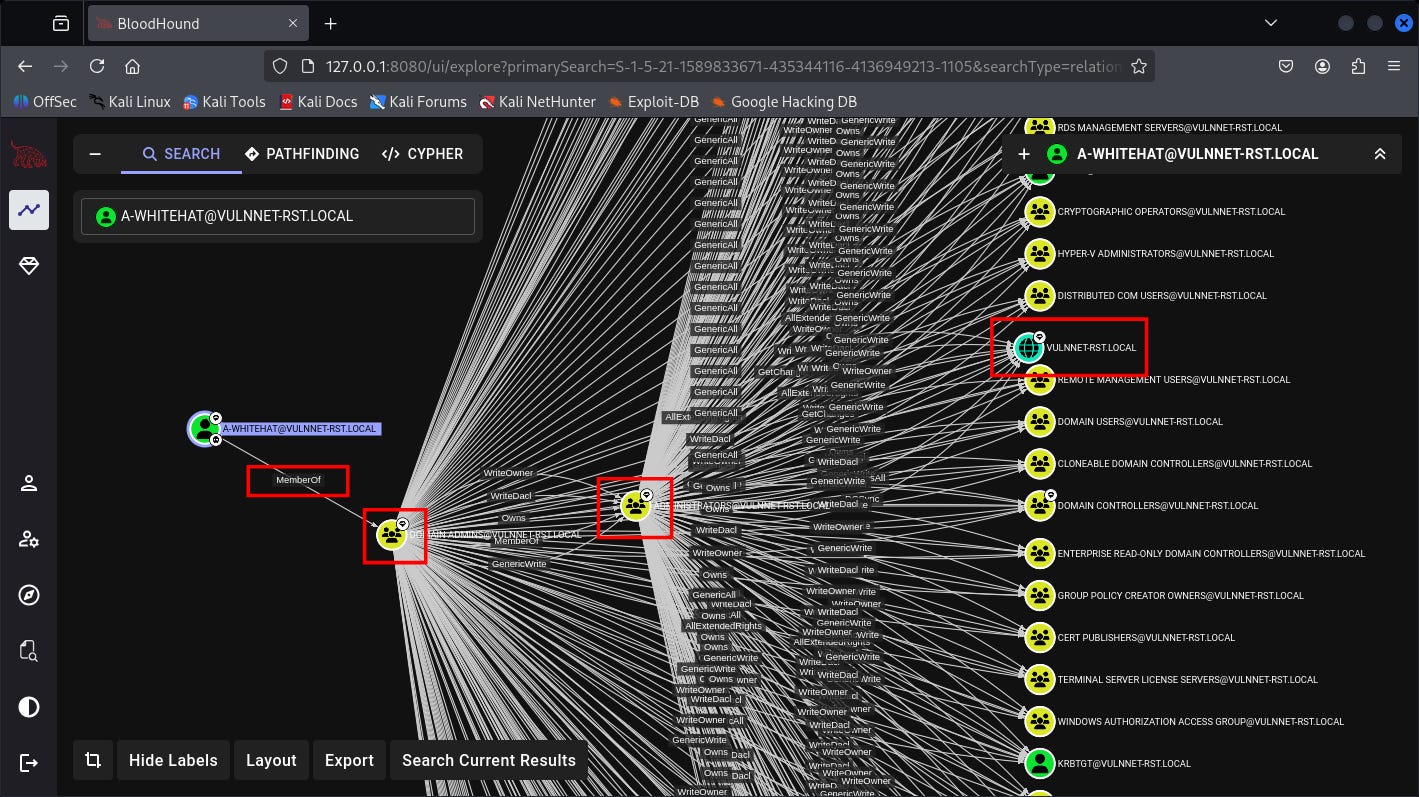Click the Export button
This screenshot has width=1419, height=797.
349,760
